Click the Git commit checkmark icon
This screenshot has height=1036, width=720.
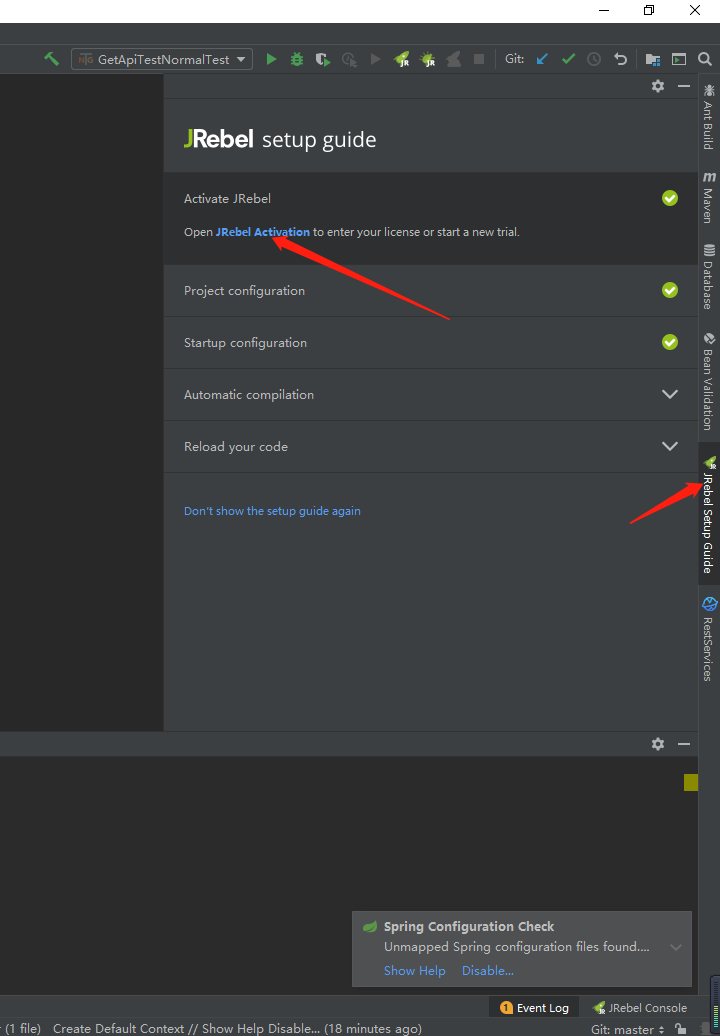point(568,59)
